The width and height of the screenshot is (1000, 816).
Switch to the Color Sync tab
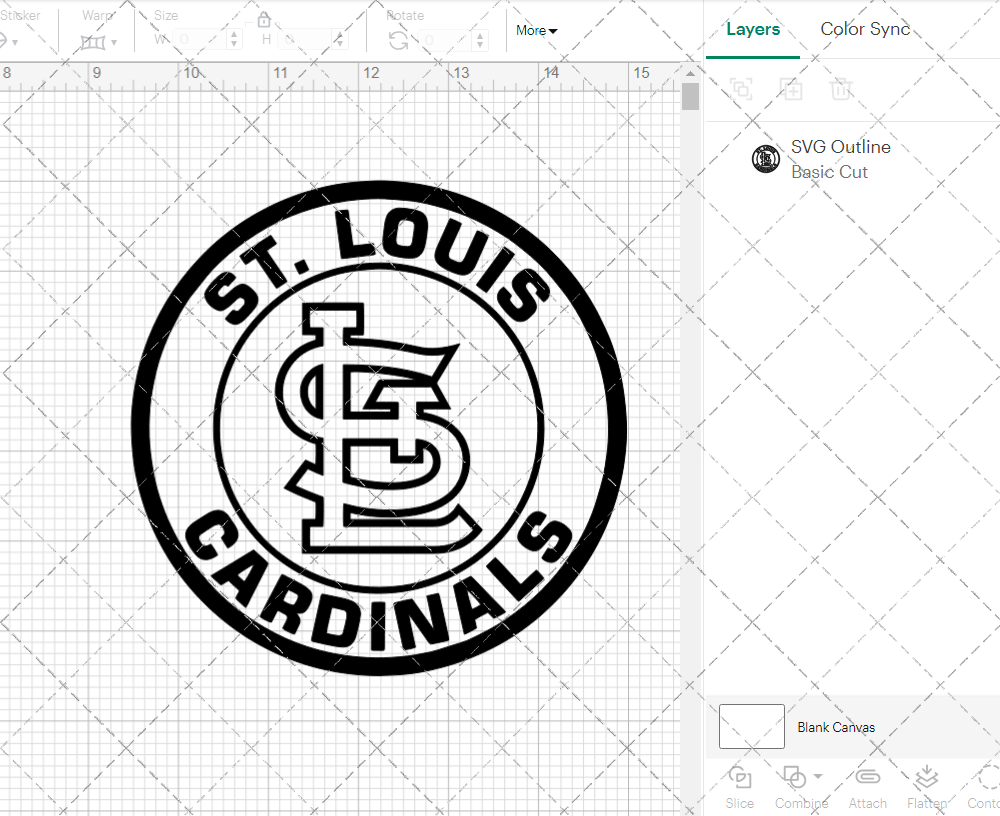click(x=865, y=29)
